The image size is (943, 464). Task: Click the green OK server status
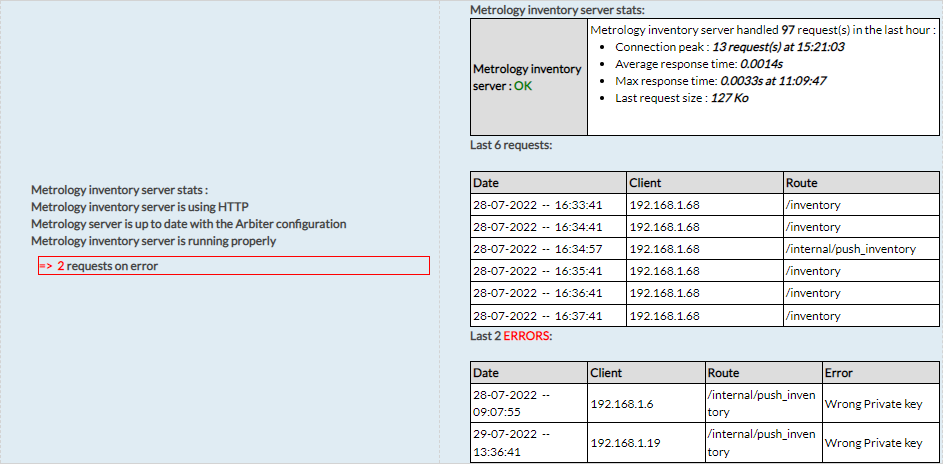click(x=523, y=86)
